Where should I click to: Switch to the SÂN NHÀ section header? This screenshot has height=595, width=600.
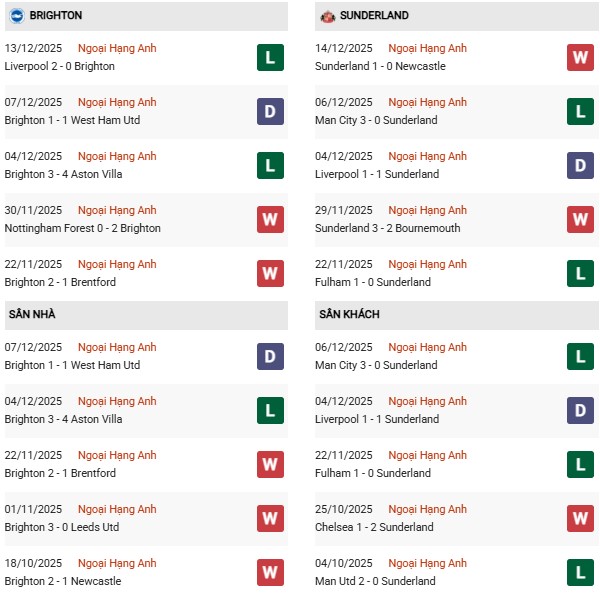[x=32, y=314]
